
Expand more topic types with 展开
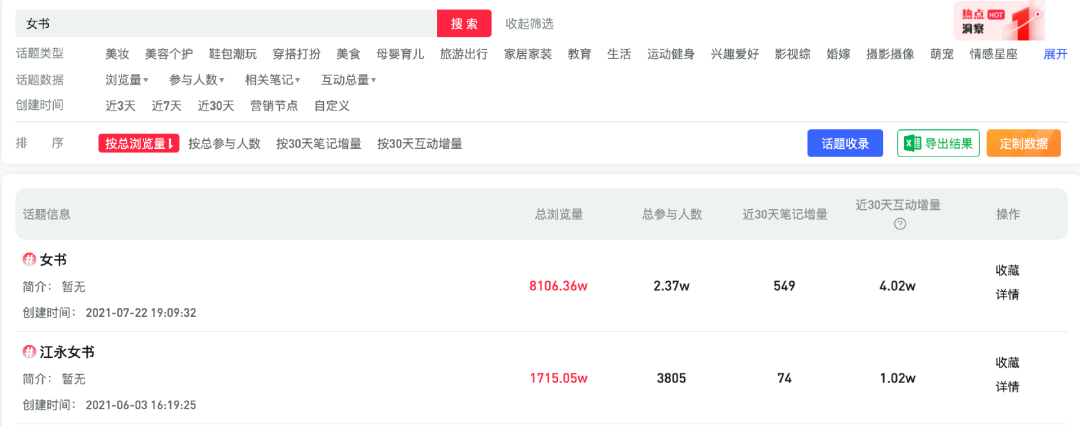[1056, 54]
